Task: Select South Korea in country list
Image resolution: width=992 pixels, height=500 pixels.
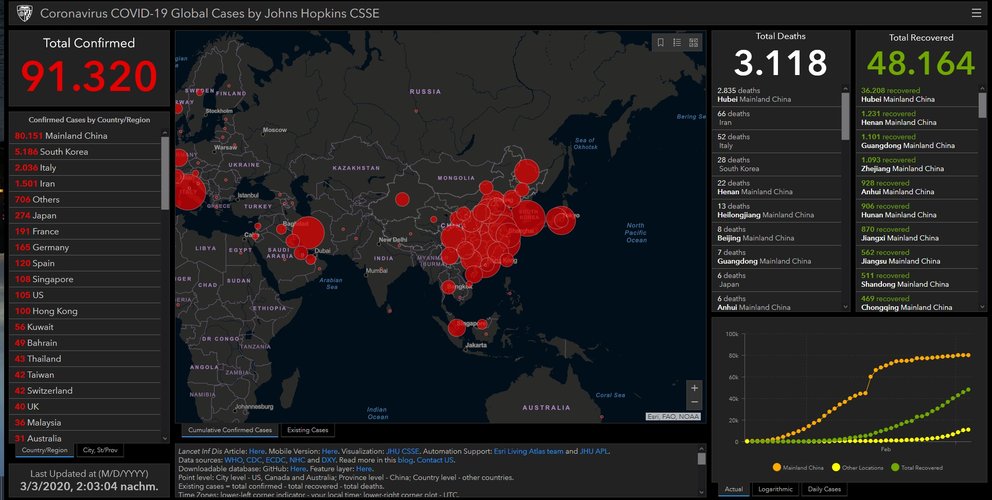Action: 85,151
